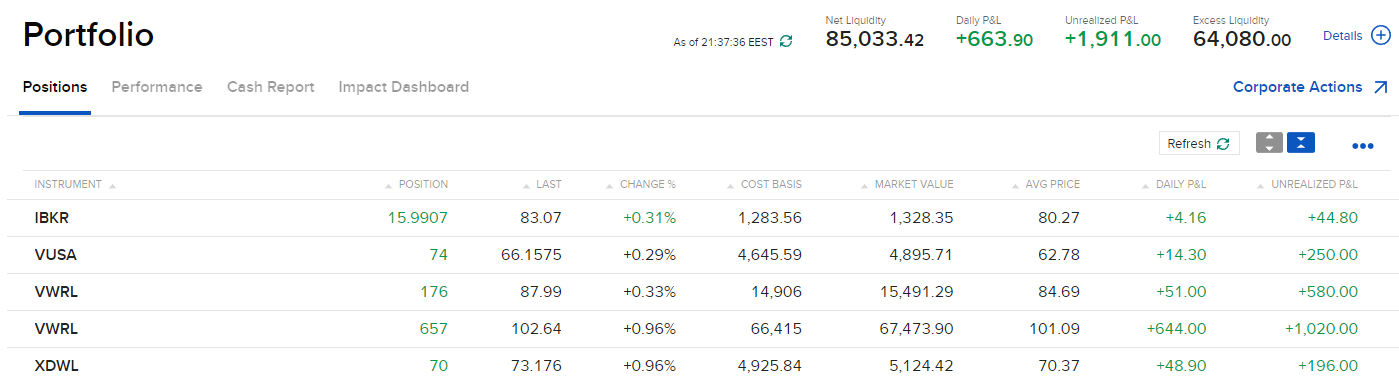Click the Portfolio page heading
The height and width of the screenshot is (387, 1399).
88,35
